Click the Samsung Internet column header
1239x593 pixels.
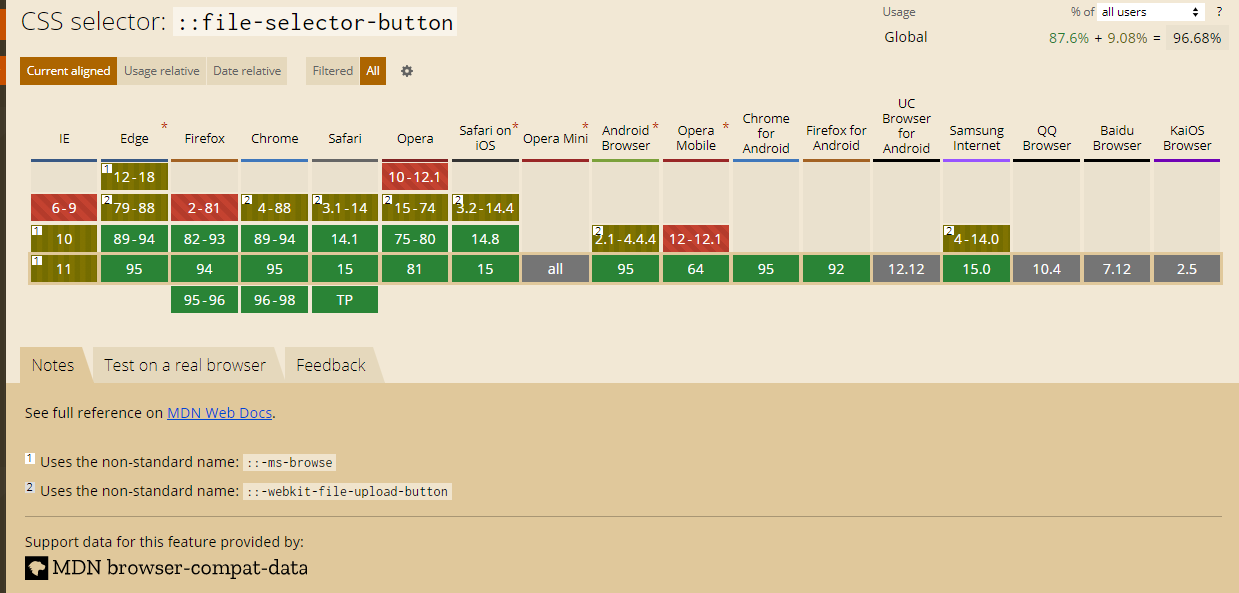point(976,138)
